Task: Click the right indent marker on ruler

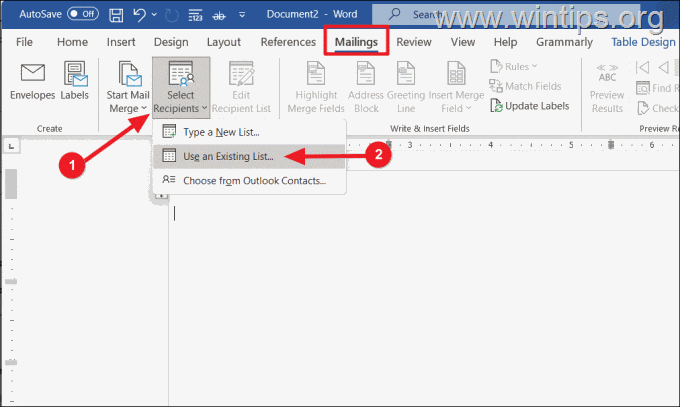Action: (611, 145)
